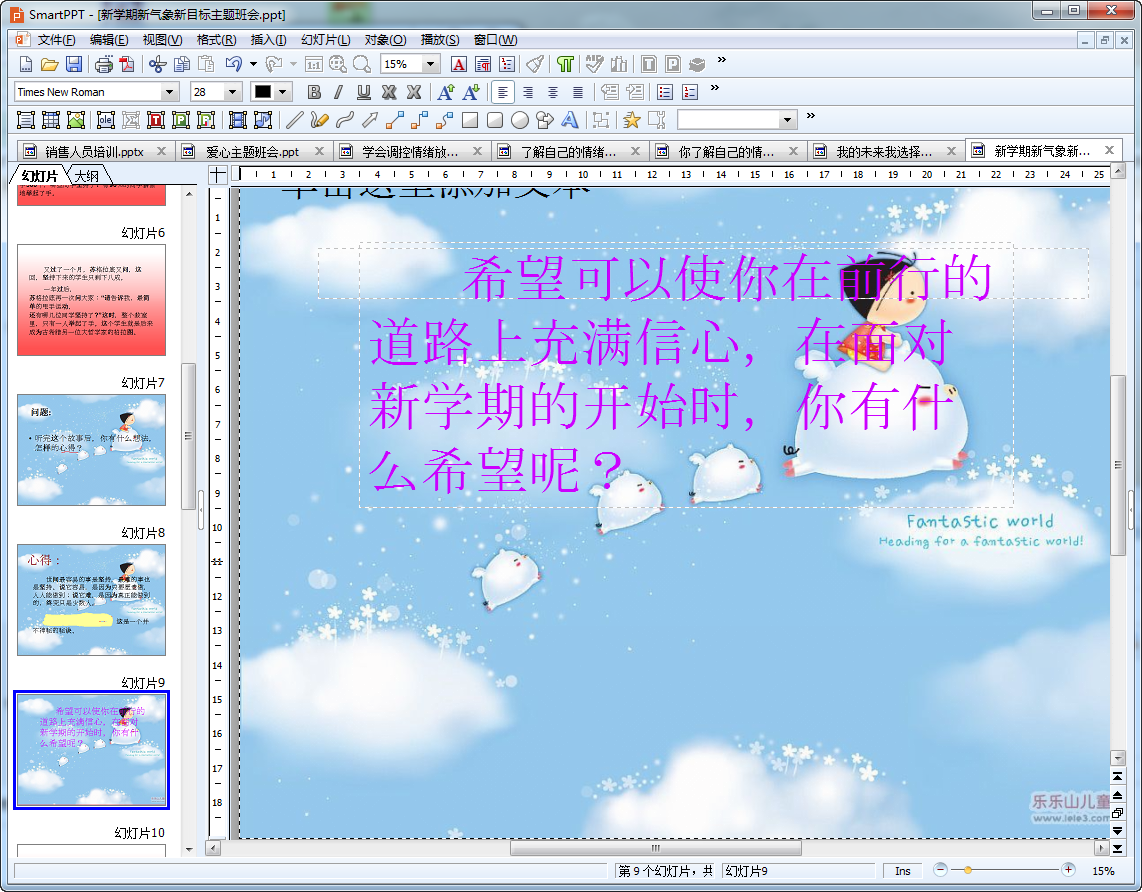Open the 格式(R) menu
This screenshot has width=1142, height=892.
216,39
